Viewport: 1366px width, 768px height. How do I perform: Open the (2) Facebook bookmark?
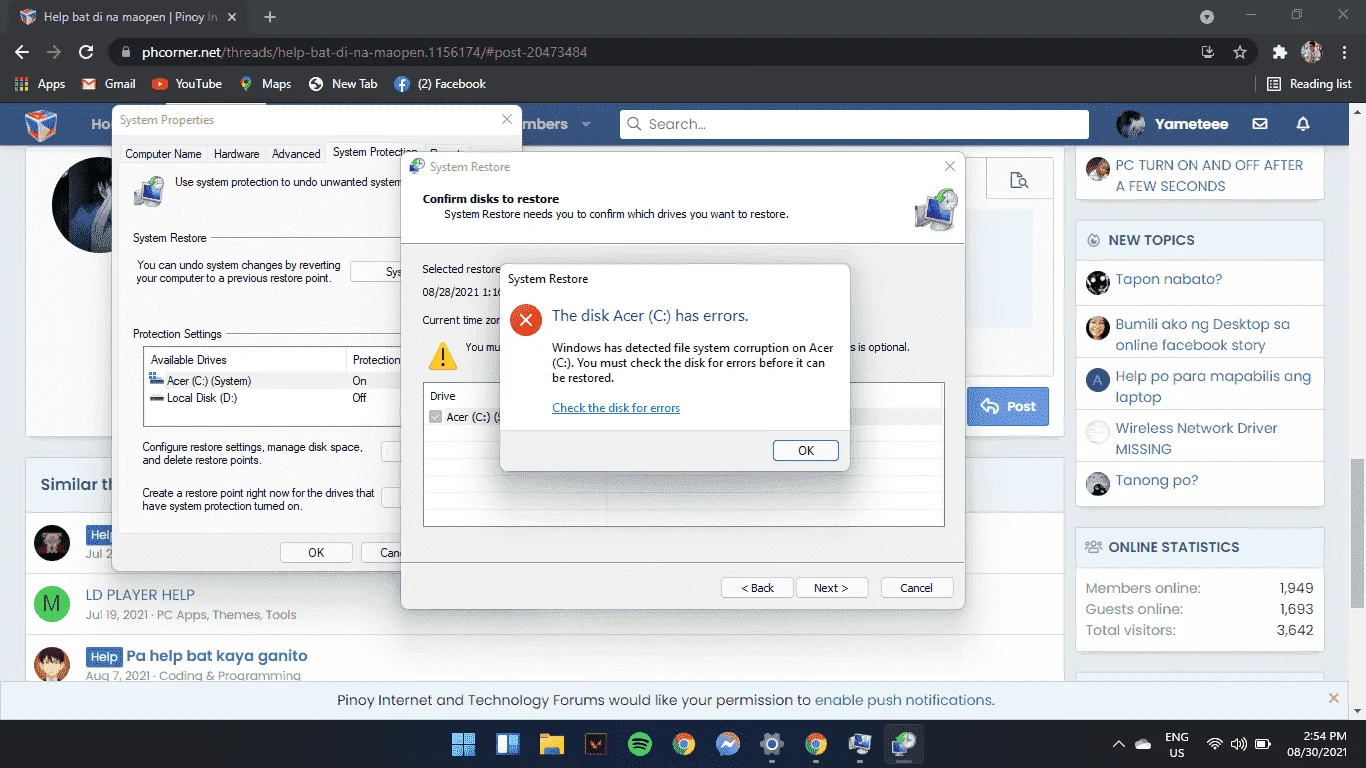pyautogui.click(x=440, y=84)
